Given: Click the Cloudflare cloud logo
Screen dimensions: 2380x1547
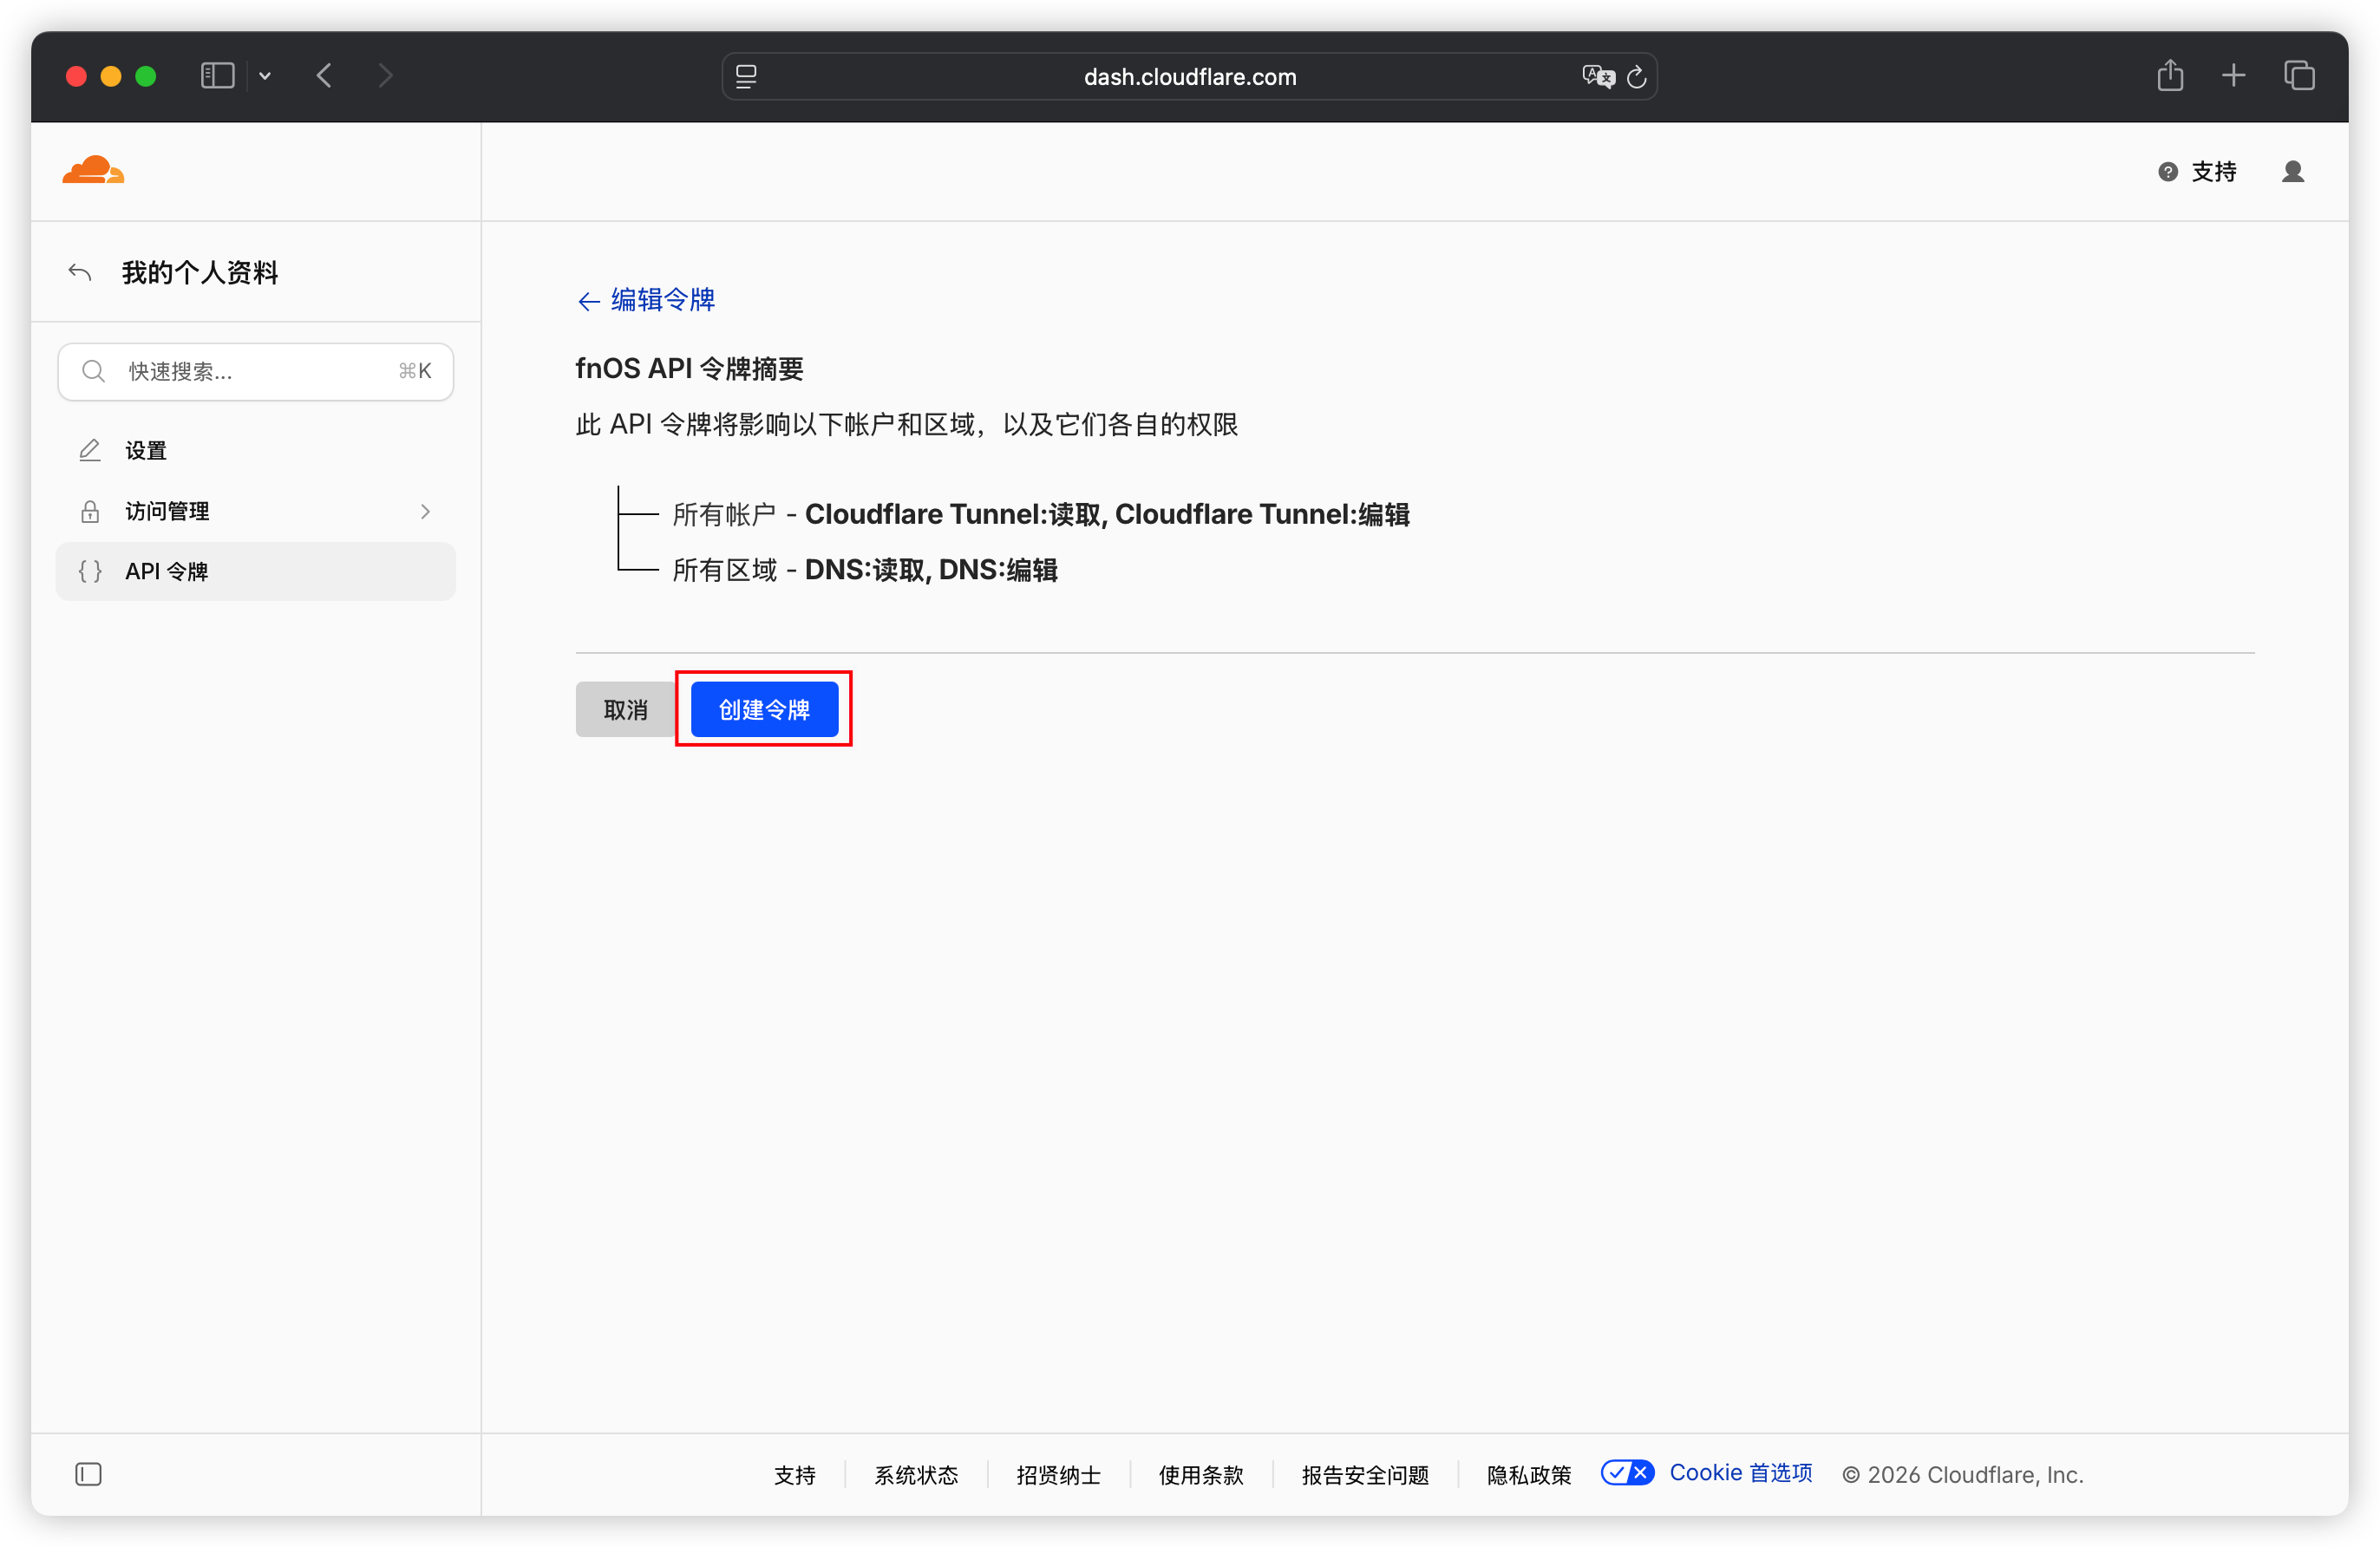Looking at the screenshot, I should [x=93, y=170].
